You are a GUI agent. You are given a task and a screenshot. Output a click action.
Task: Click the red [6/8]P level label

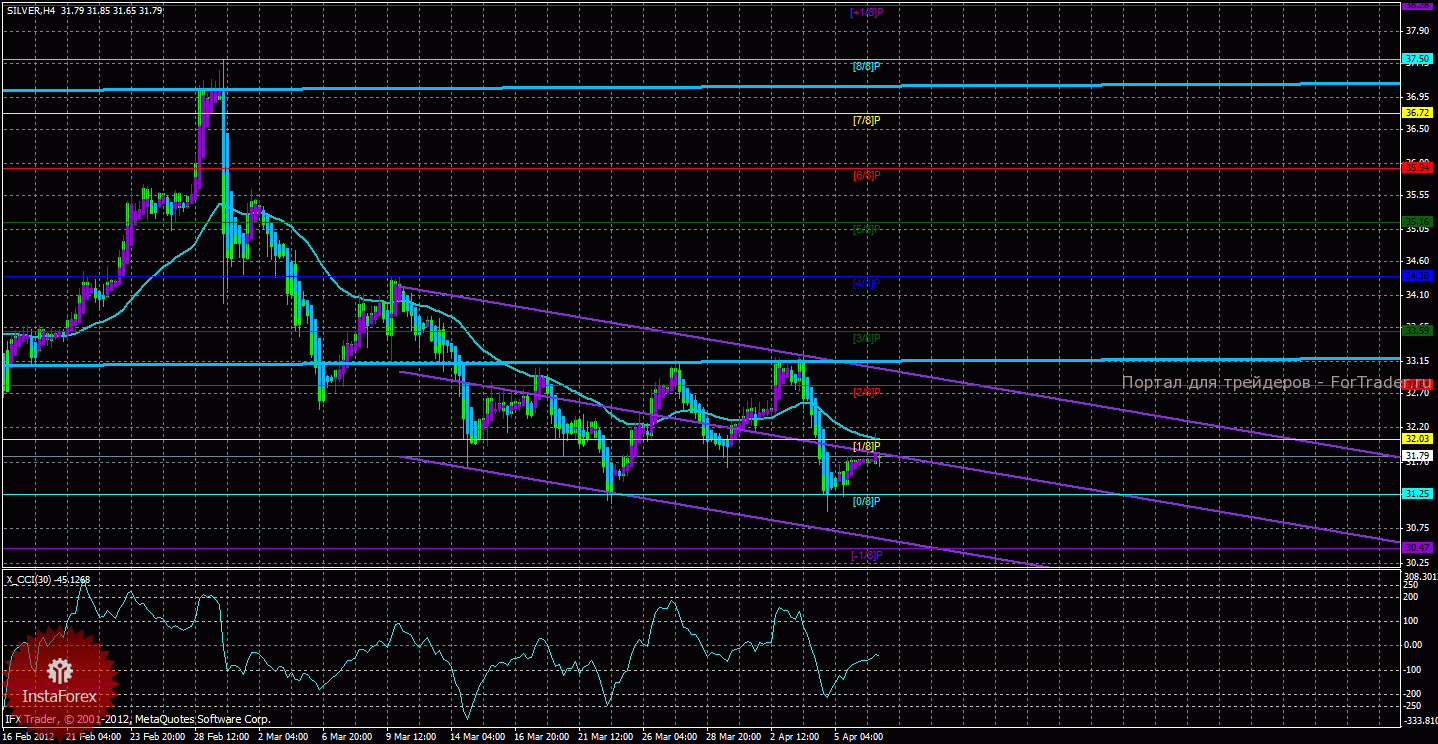pyautogui.click(x=866, y=175)
